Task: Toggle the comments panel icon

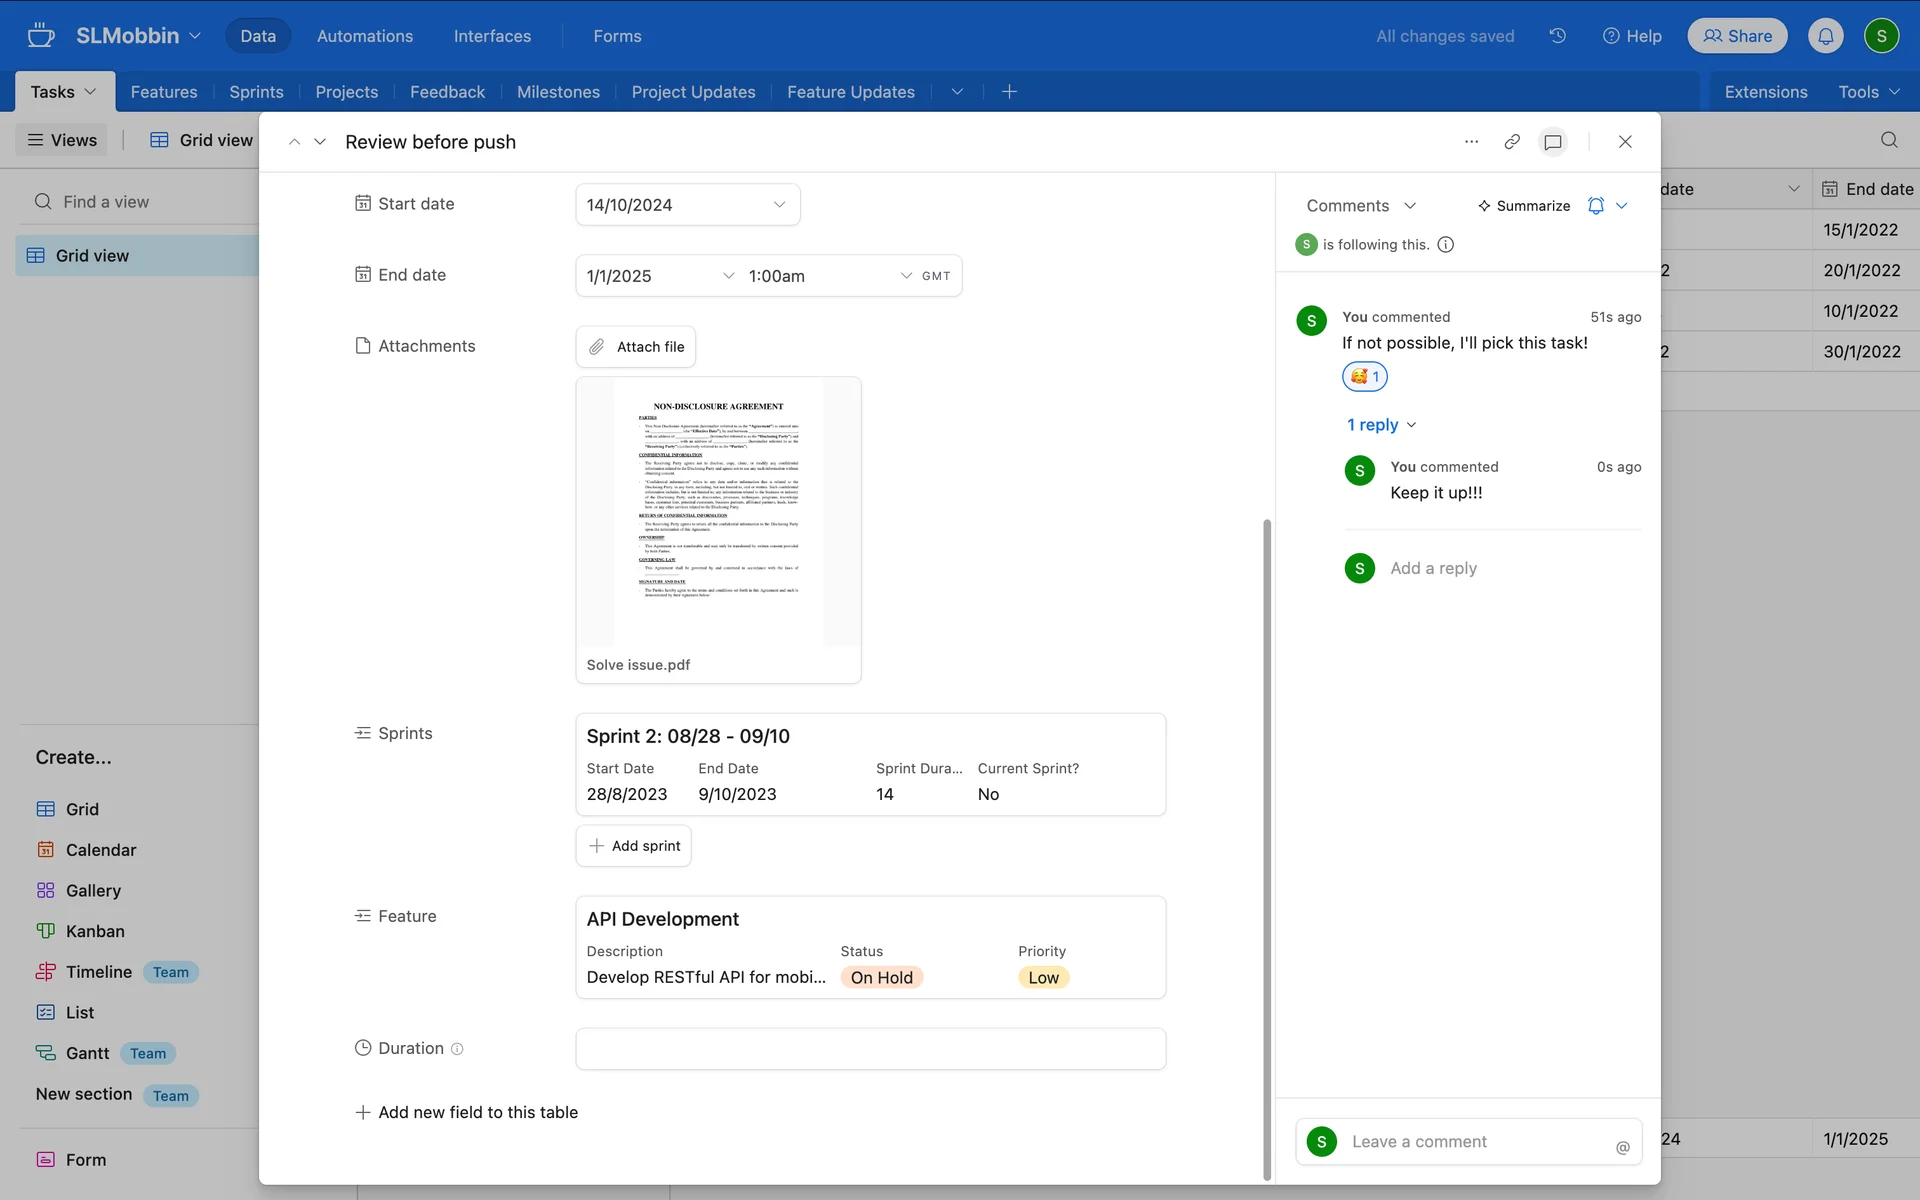Action: point(1552,142)
